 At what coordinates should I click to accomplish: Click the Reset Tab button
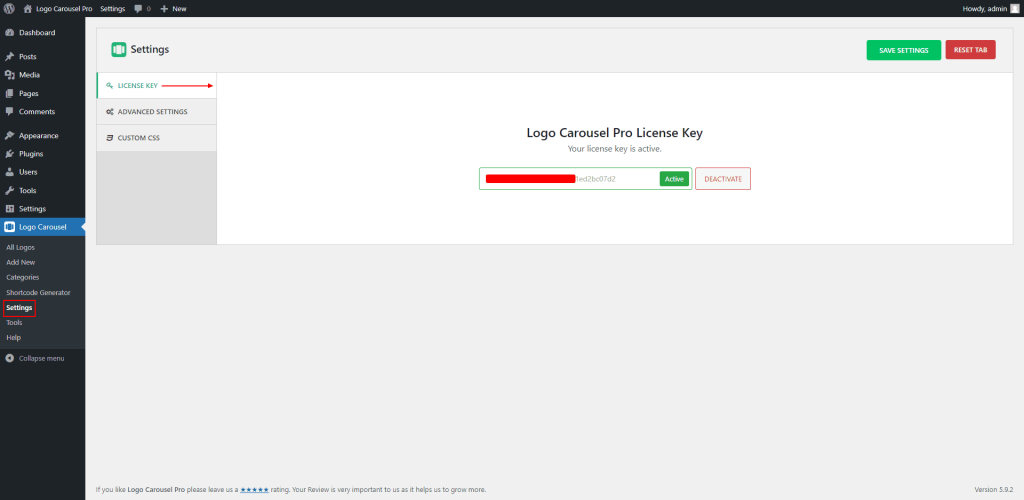(969, 50)
